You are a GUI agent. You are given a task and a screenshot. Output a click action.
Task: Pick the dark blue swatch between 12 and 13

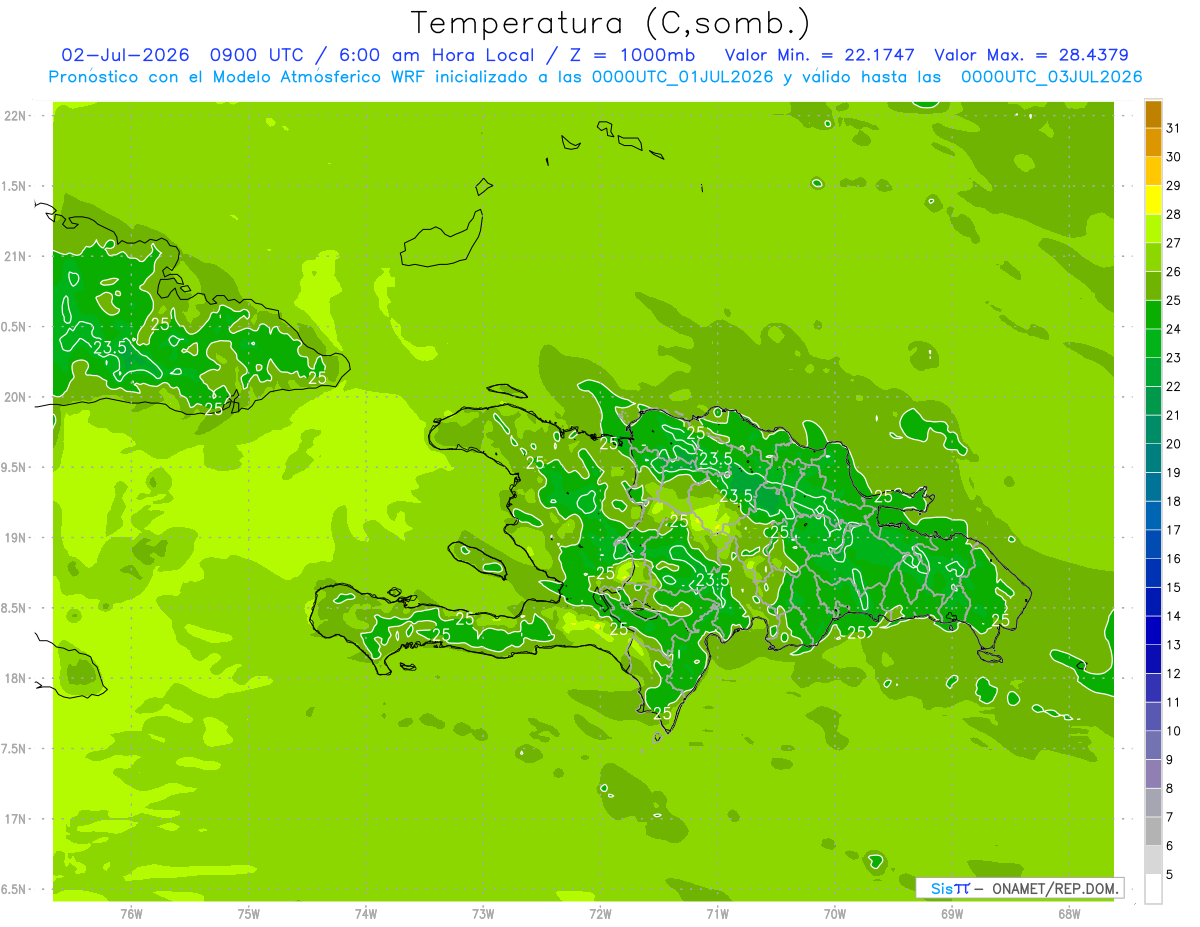(x=1153, y=659)
